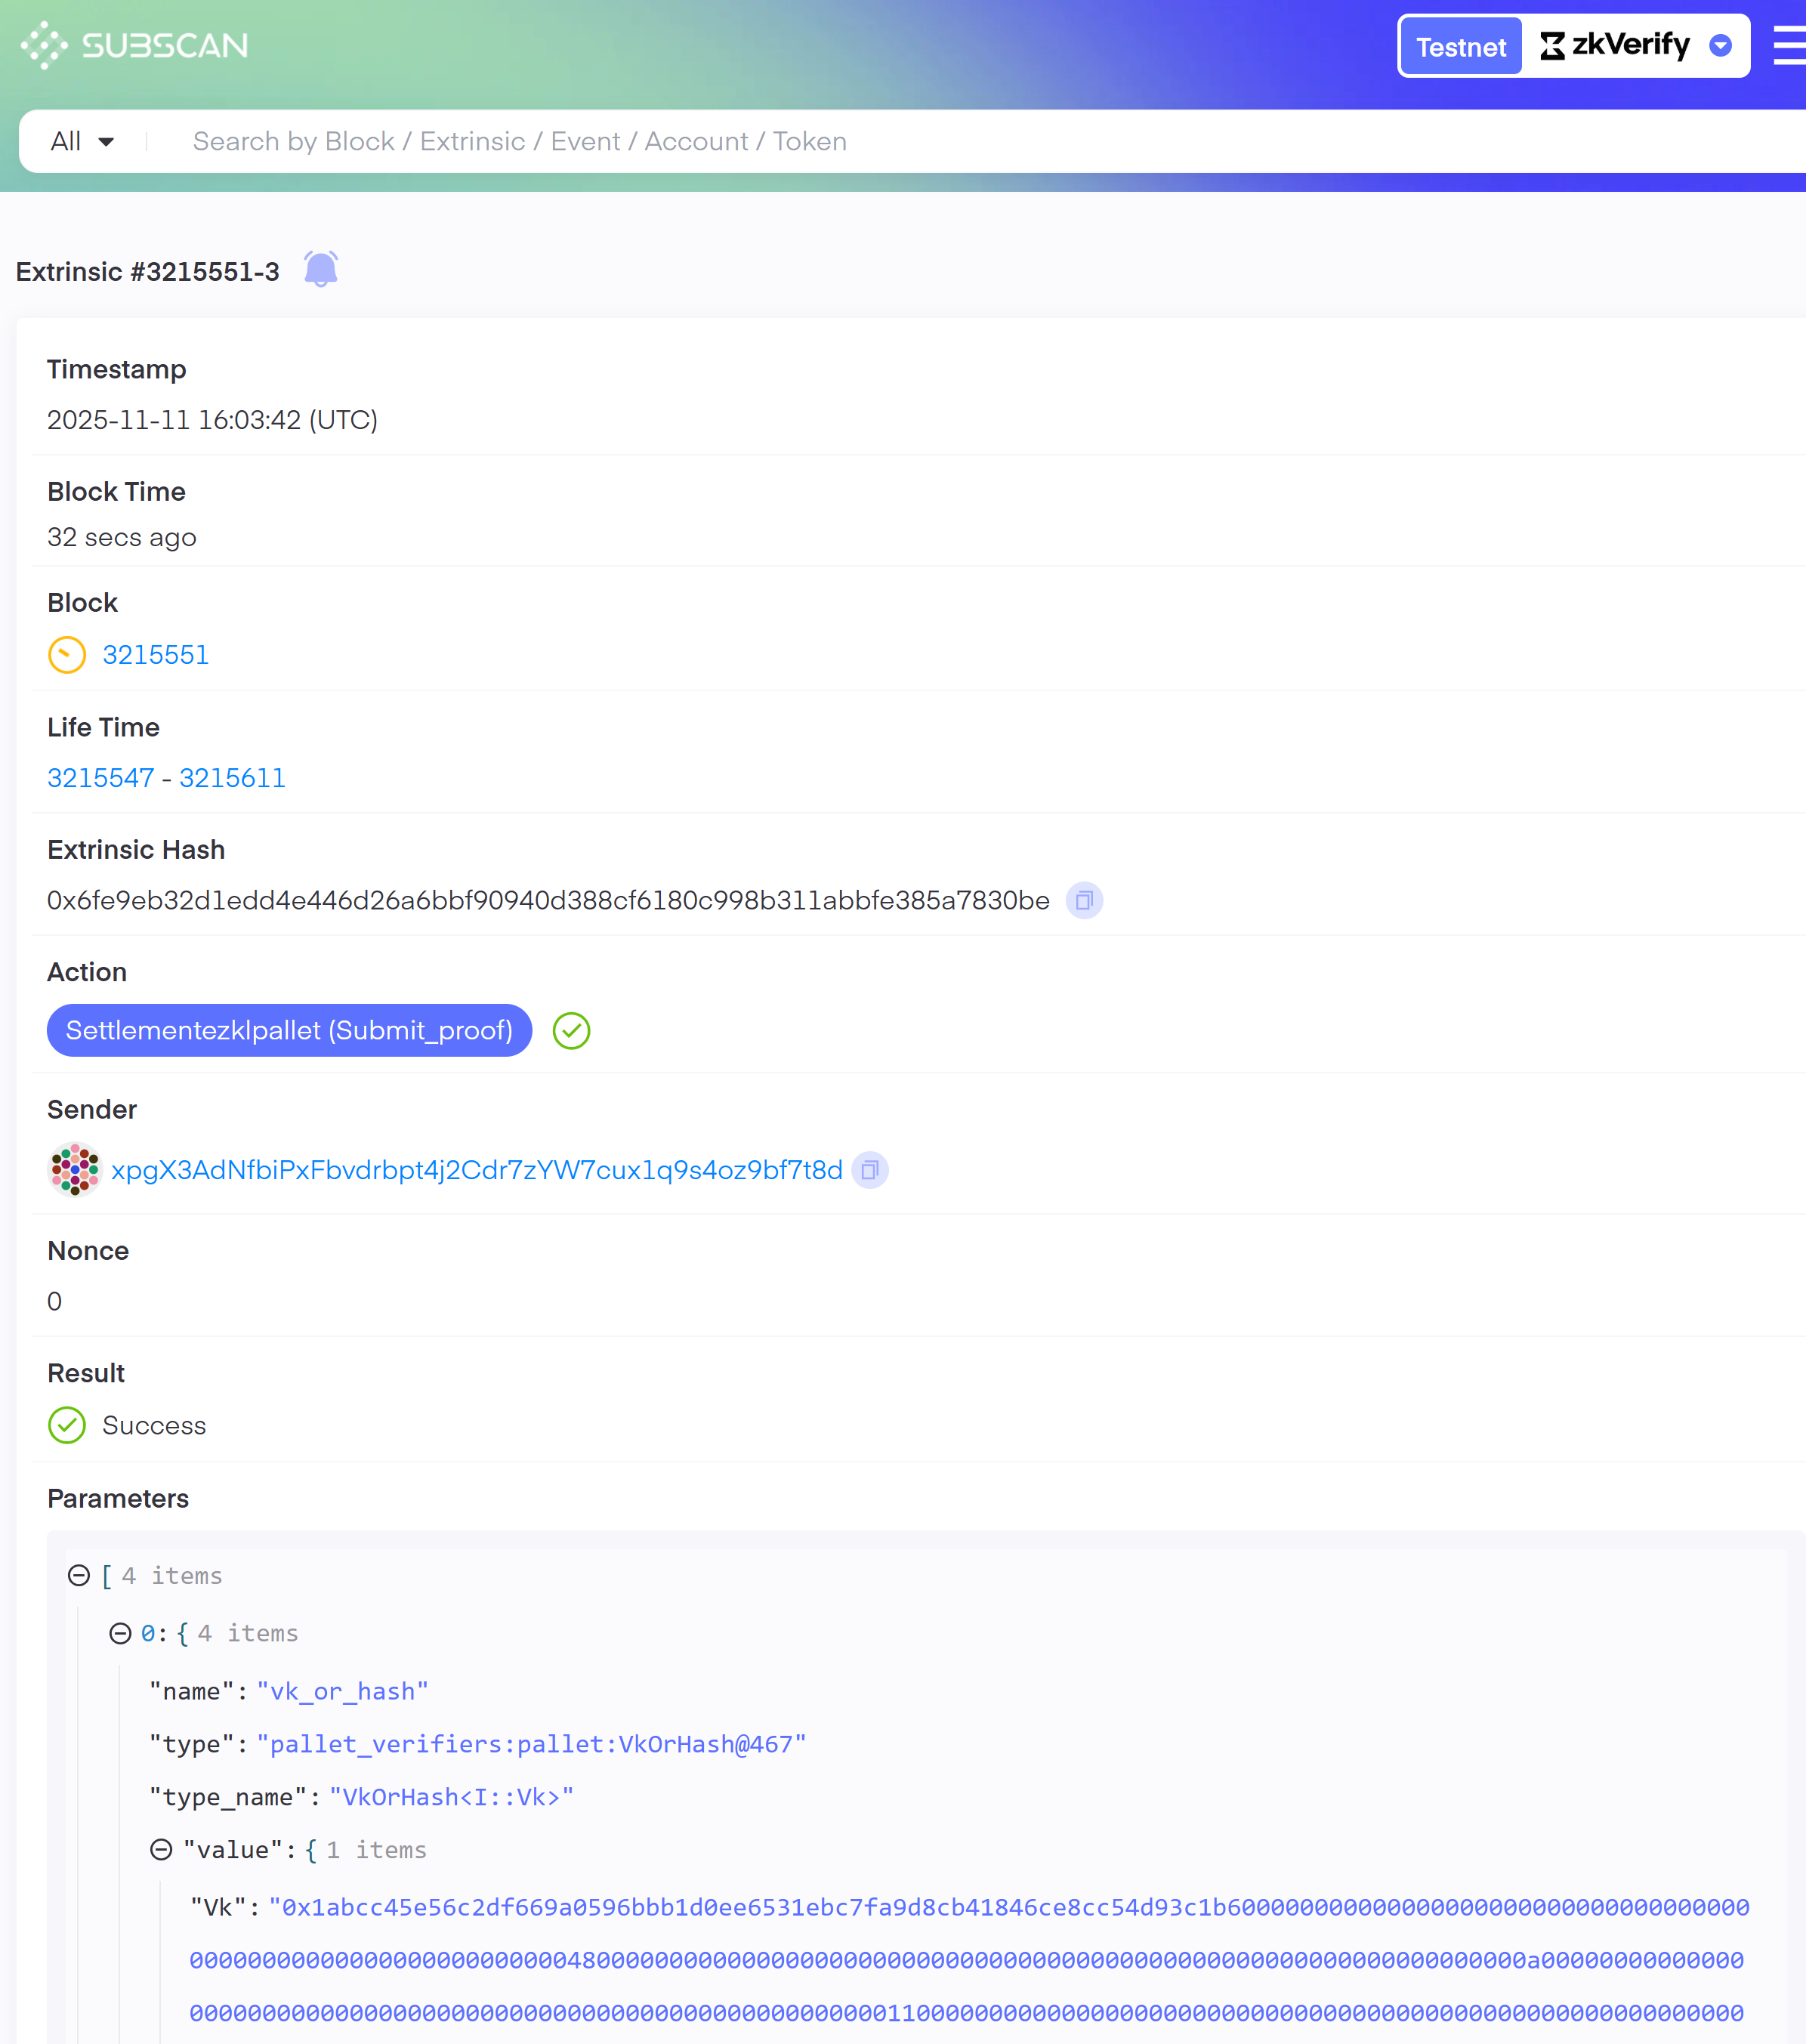Click the green check beside Action
Image resolution: width=1806 pixels, height=2044 pixels.
571,1031
